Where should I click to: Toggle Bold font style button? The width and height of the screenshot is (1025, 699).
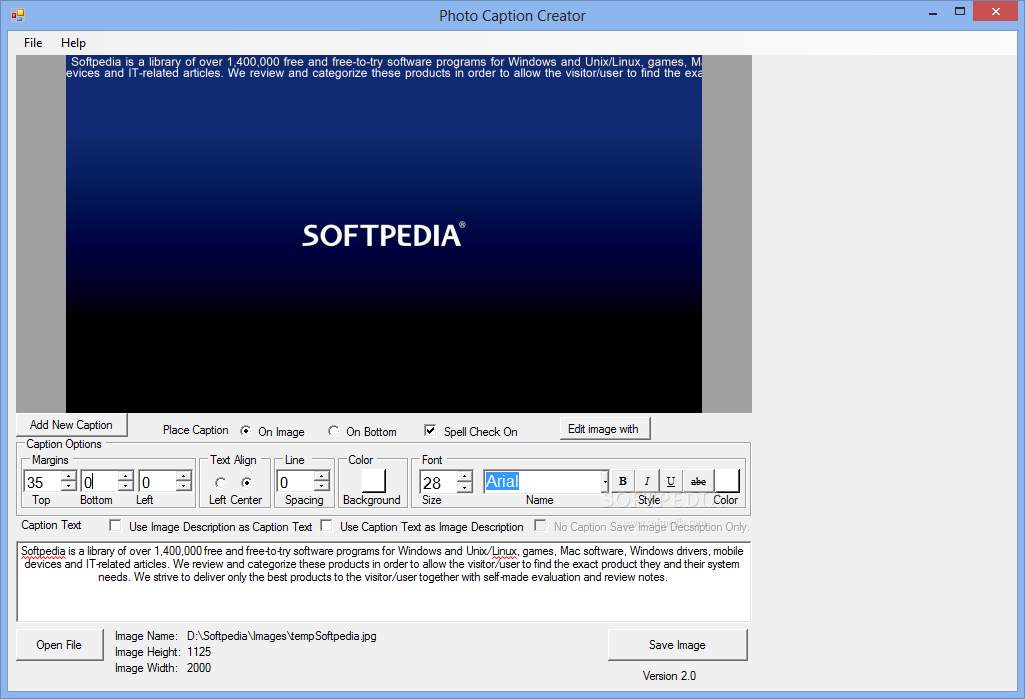[623, 481]
